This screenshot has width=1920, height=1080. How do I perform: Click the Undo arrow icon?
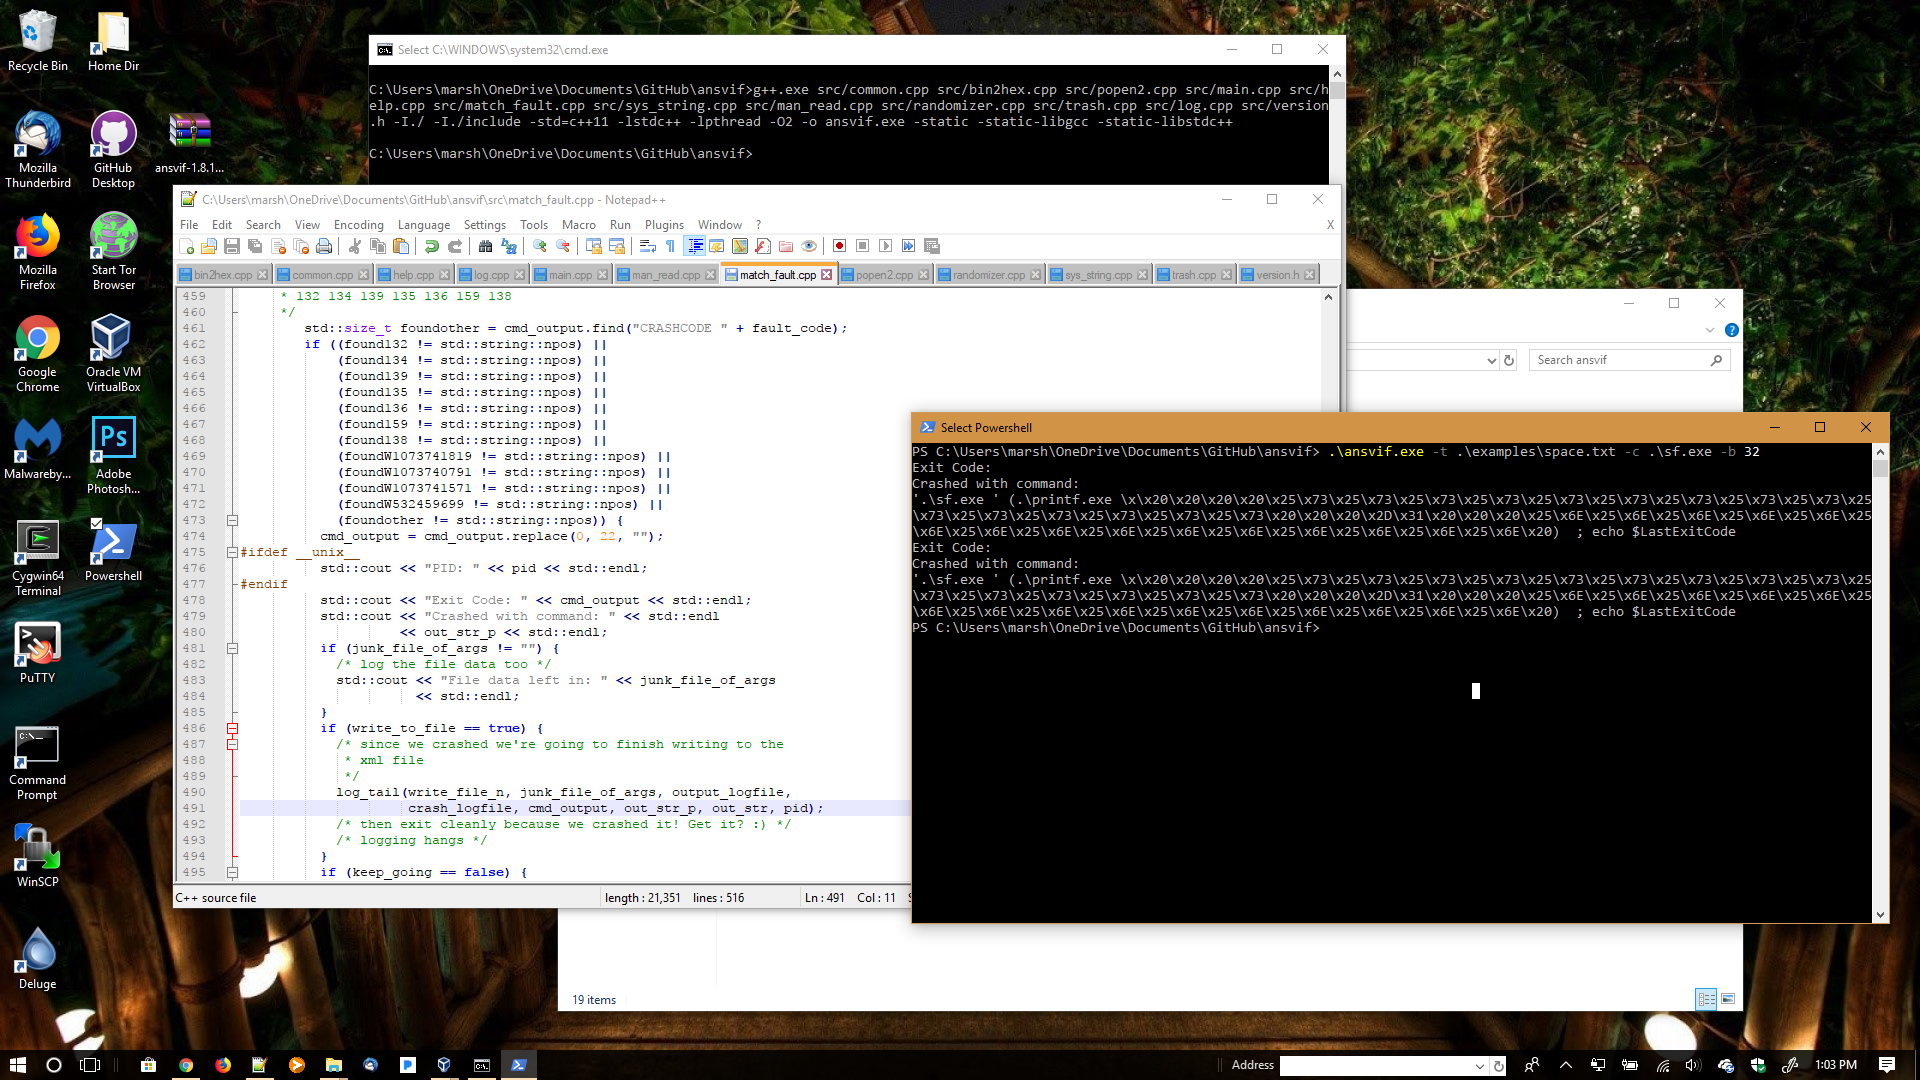point(432,246)
